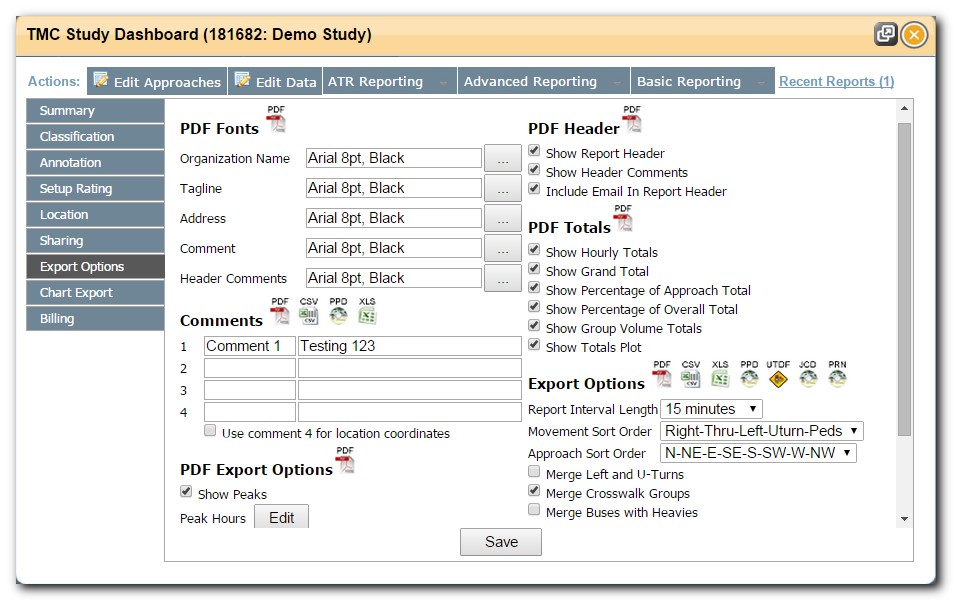The image size is (953, 601).
Task: Click the Save button
Action: [x=500, y=542]
